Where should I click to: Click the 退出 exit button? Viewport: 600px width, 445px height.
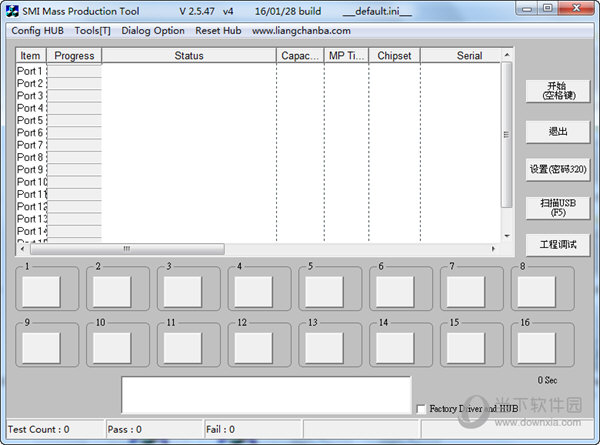point(558,132)
